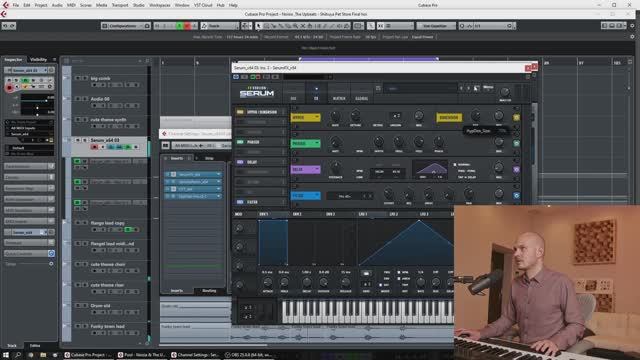640x360 pixels.
Task: Toggle the Filter rack enable button
Action: (240, 202)
